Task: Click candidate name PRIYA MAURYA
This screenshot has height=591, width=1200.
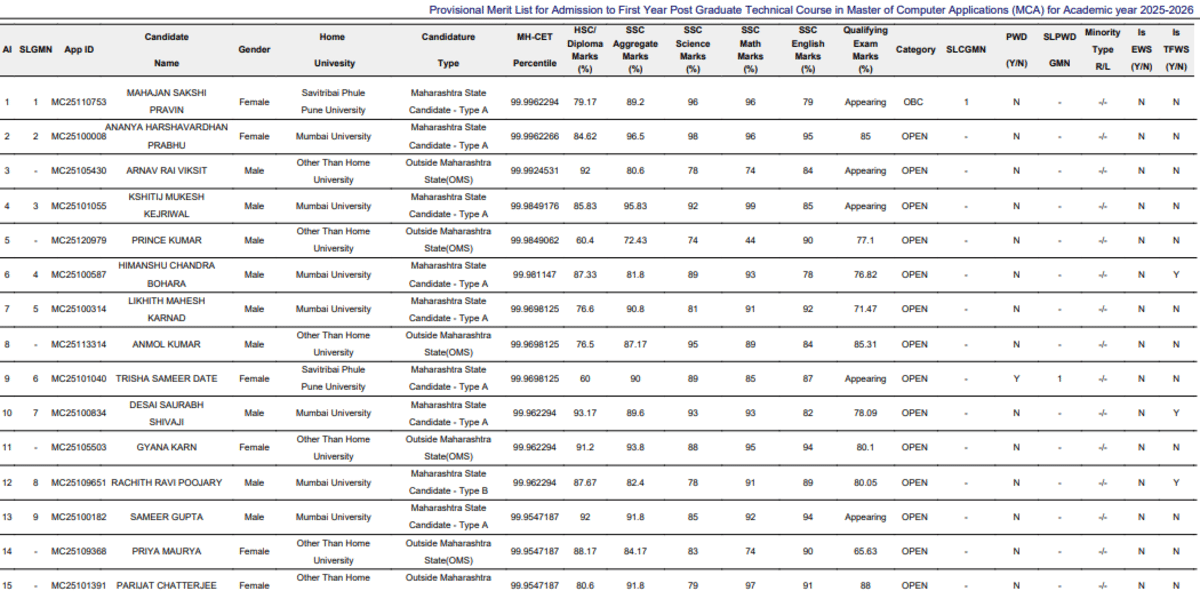Action: click(x=167, y=551)
